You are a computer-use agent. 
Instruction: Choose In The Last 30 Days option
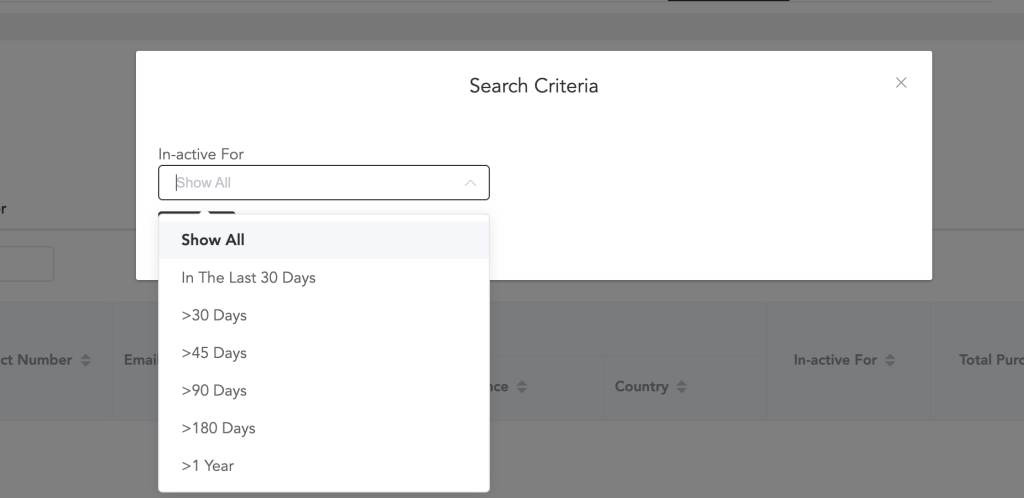coord(324,278)
